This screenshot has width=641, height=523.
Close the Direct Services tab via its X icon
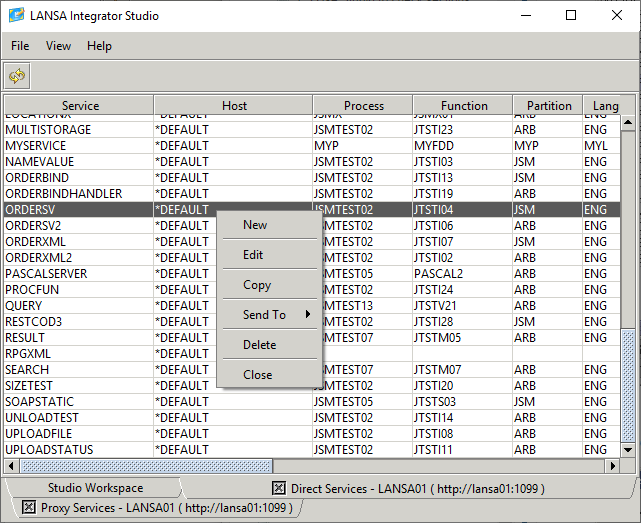(x=279, y=488)
